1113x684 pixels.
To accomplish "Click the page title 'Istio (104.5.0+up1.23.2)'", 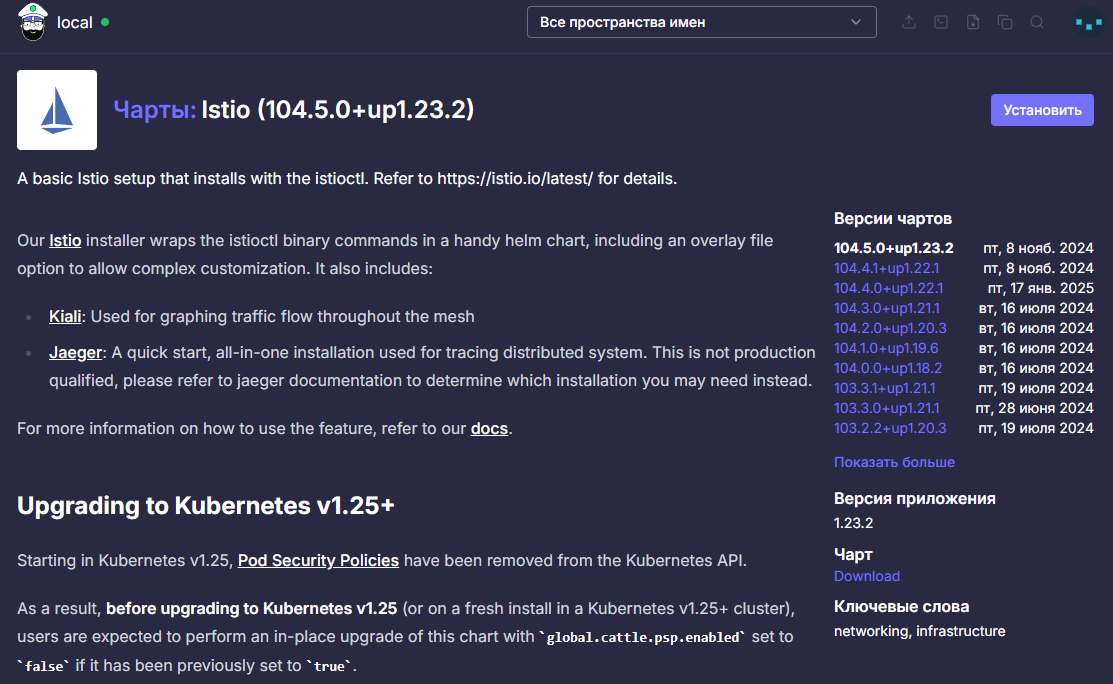I will (338, 109).
